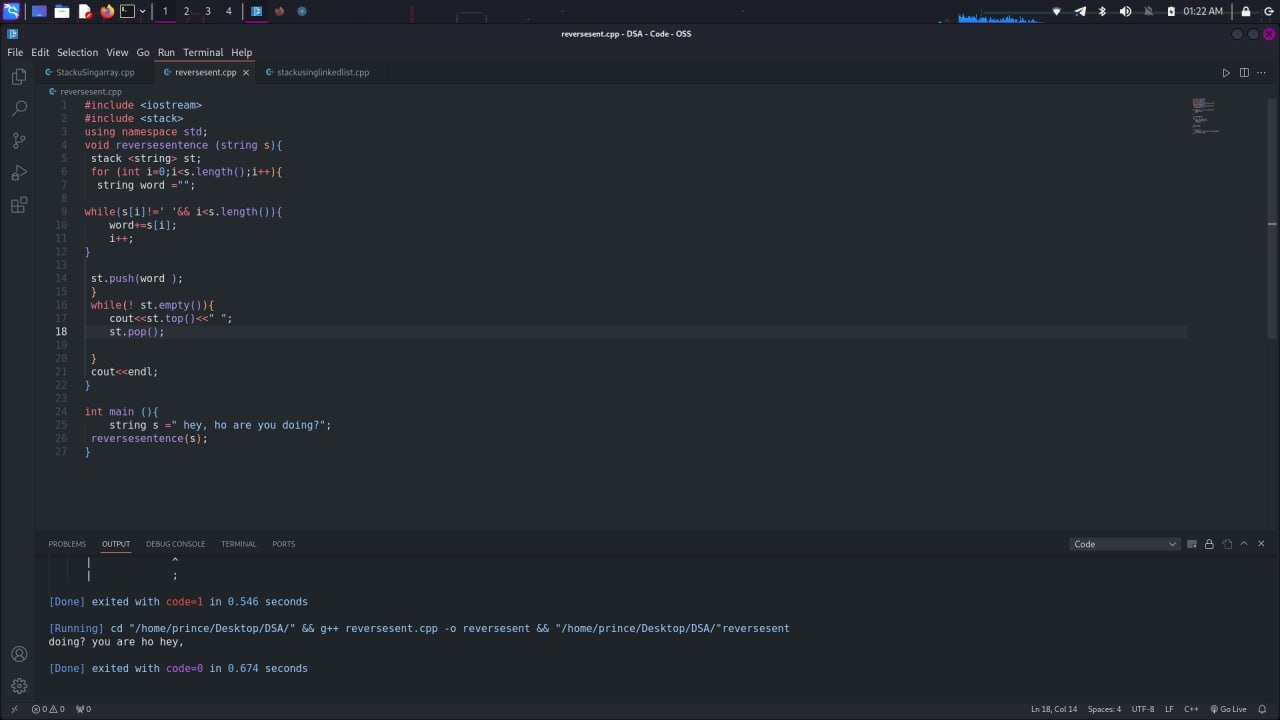
Task: Open the Search view icon
Action: click(18, 108)
